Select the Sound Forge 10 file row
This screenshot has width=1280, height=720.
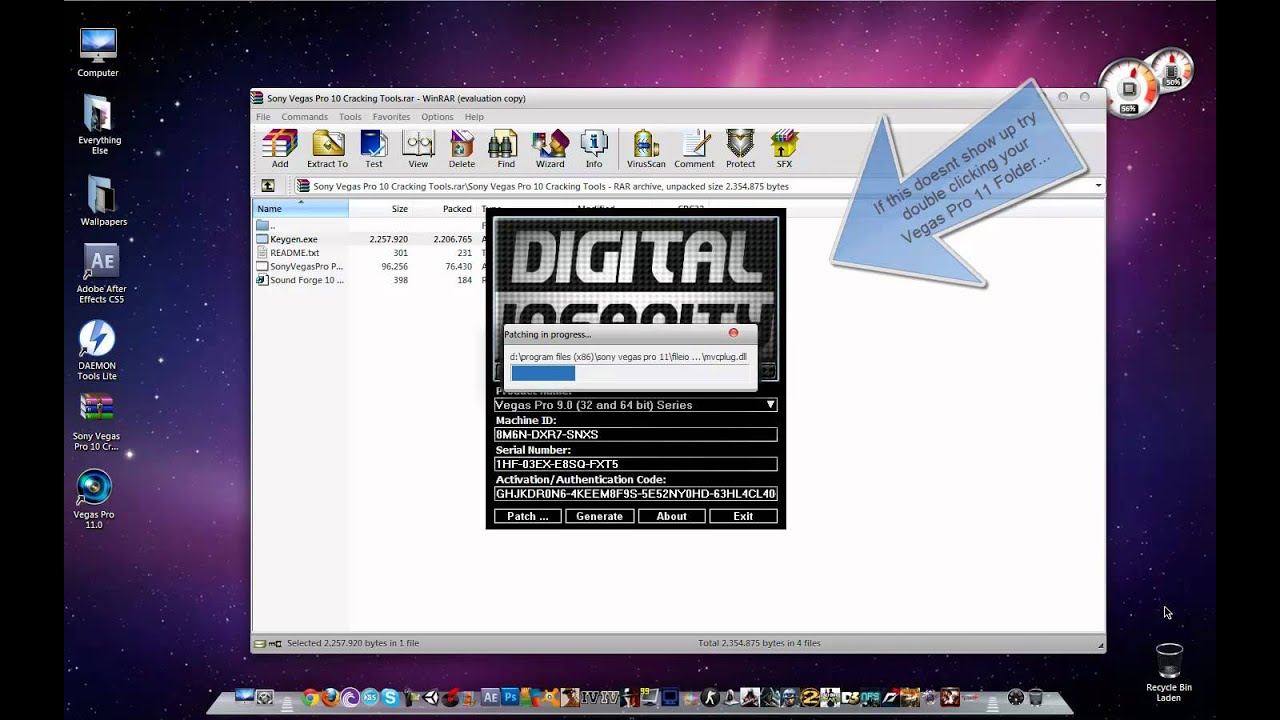click(300, 280)
